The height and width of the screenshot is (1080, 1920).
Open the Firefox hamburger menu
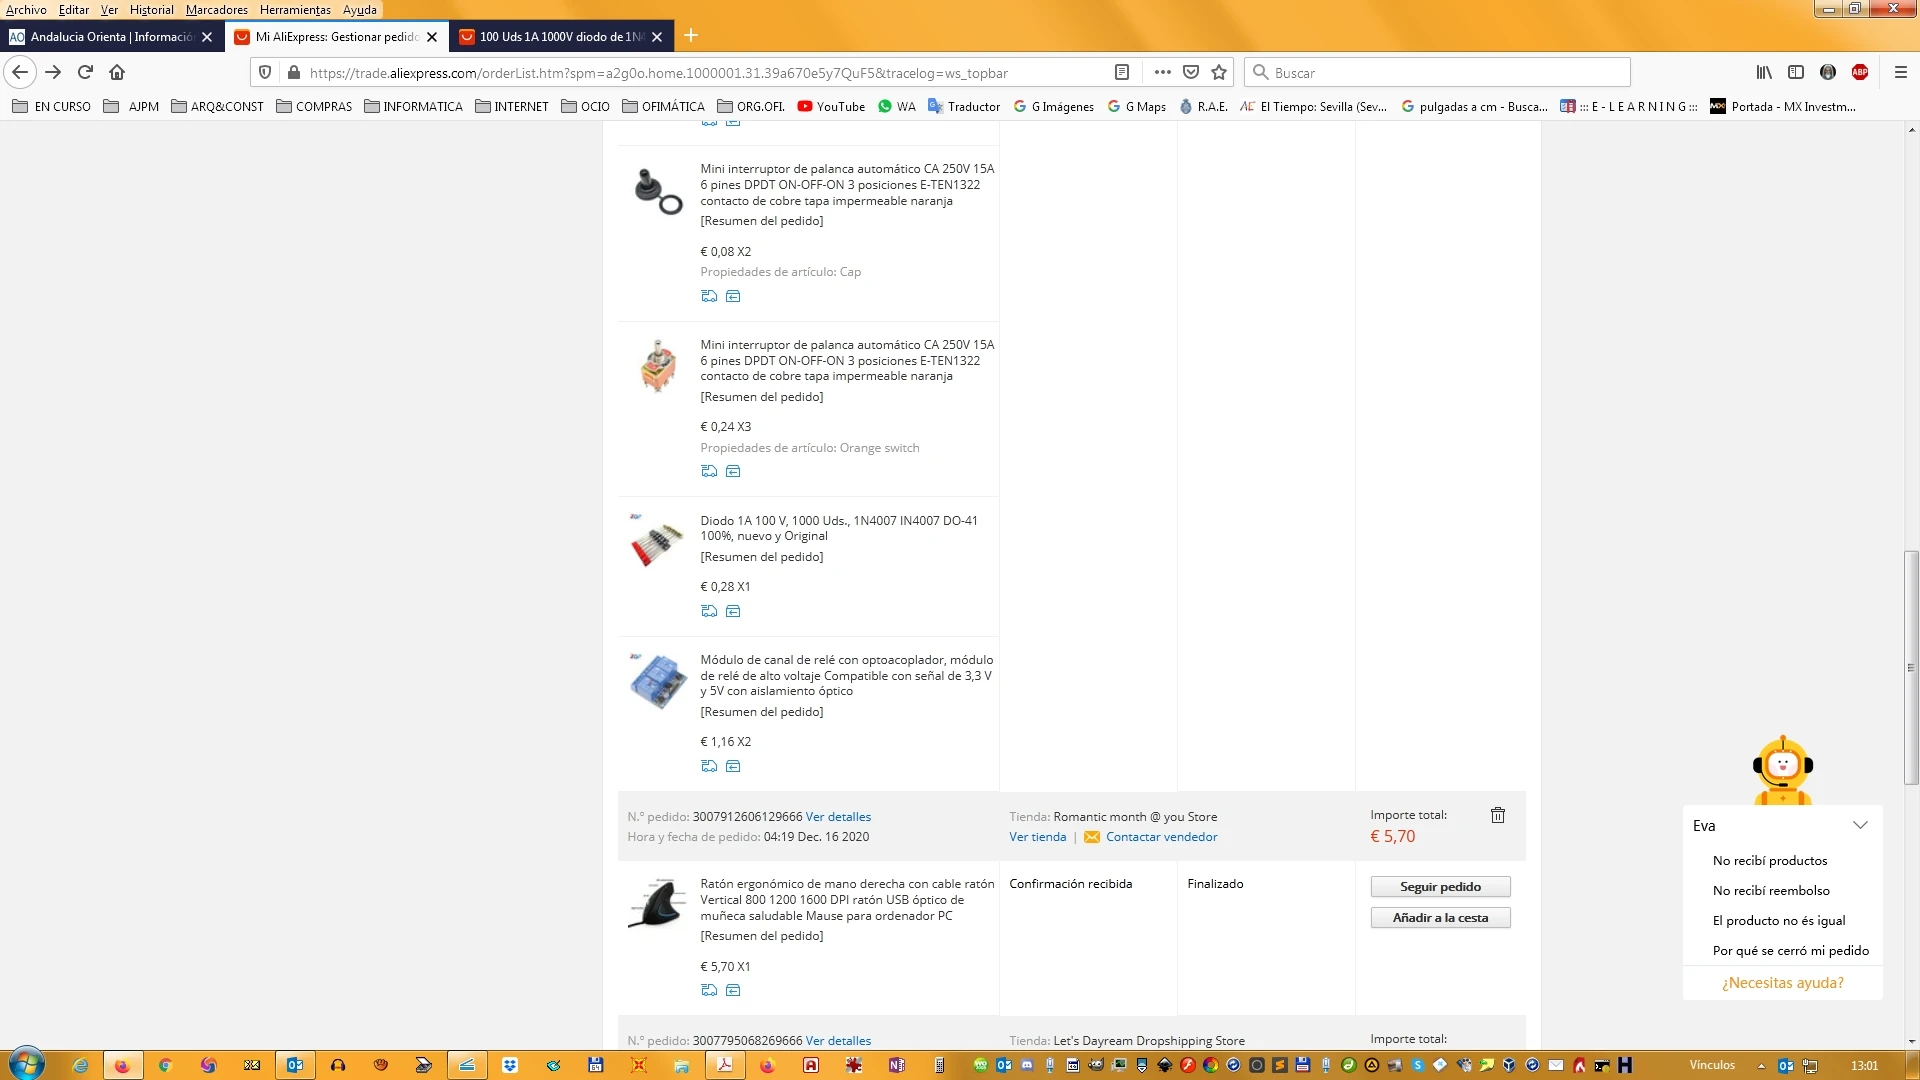pos(1900,72)
